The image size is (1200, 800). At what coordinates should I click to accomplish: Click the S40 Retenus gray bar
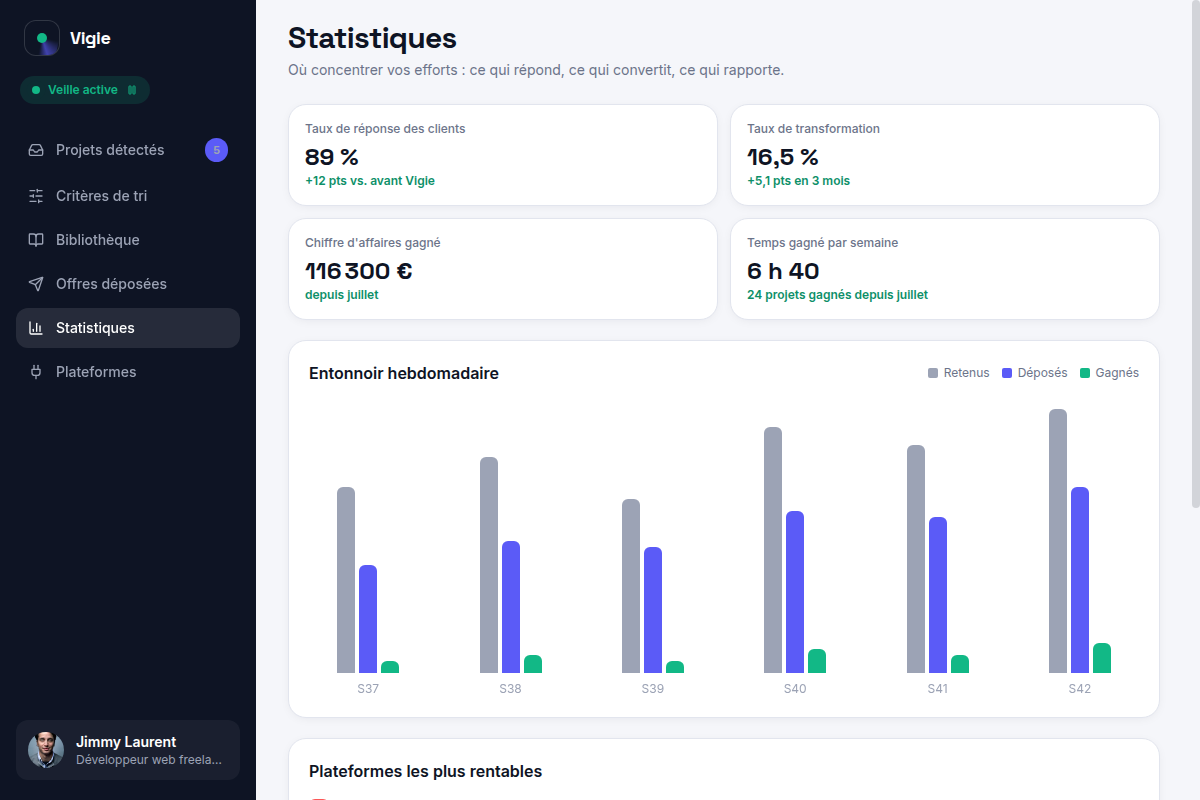773,550
